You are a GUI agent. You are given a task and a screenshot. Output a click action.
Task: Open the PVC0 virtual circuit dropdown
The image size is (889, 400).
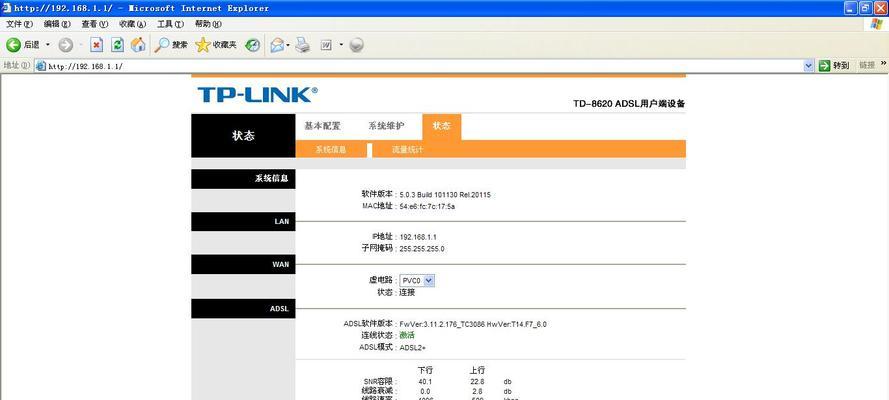417,280
